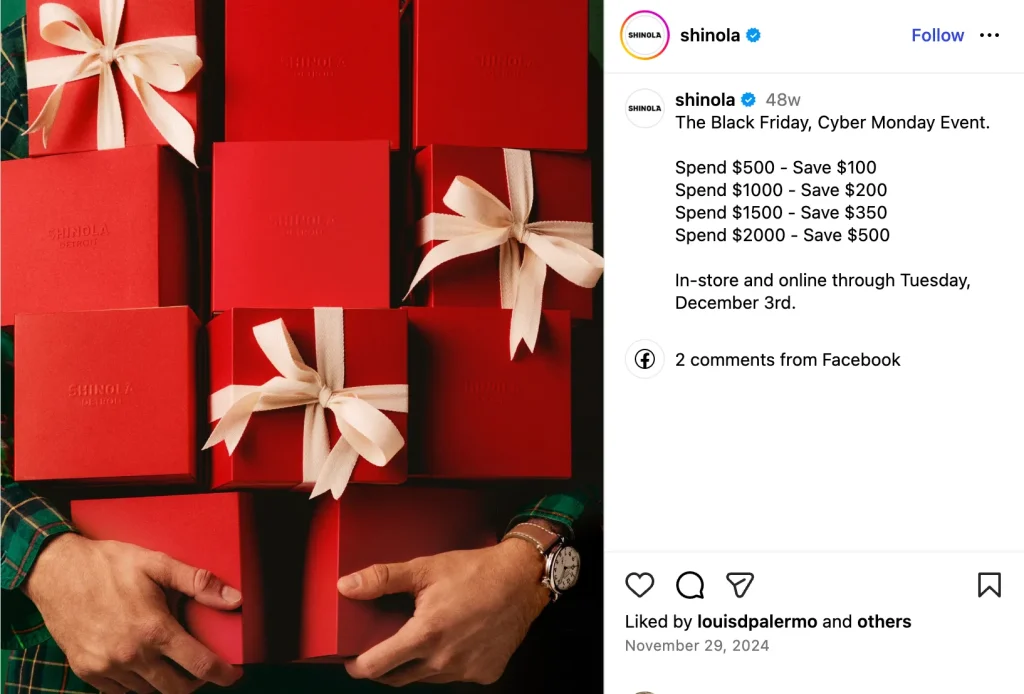Image resolution: width=1024 pixels, height=694 pixels.
Task: Click the 48w timestamp
Action: (782, 100)
